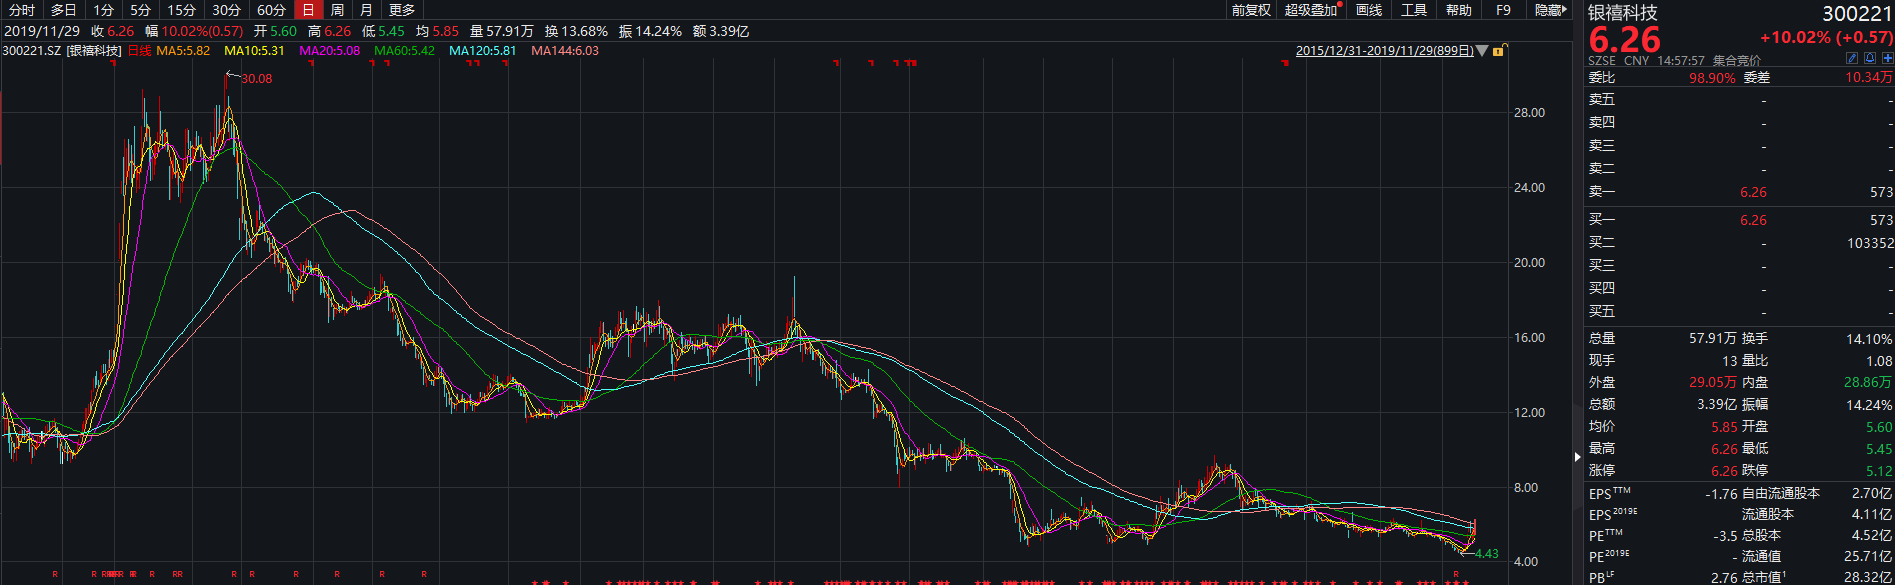
Task: Click the 外盘 29.05万 value
Action: click(x=1713, y=382)
